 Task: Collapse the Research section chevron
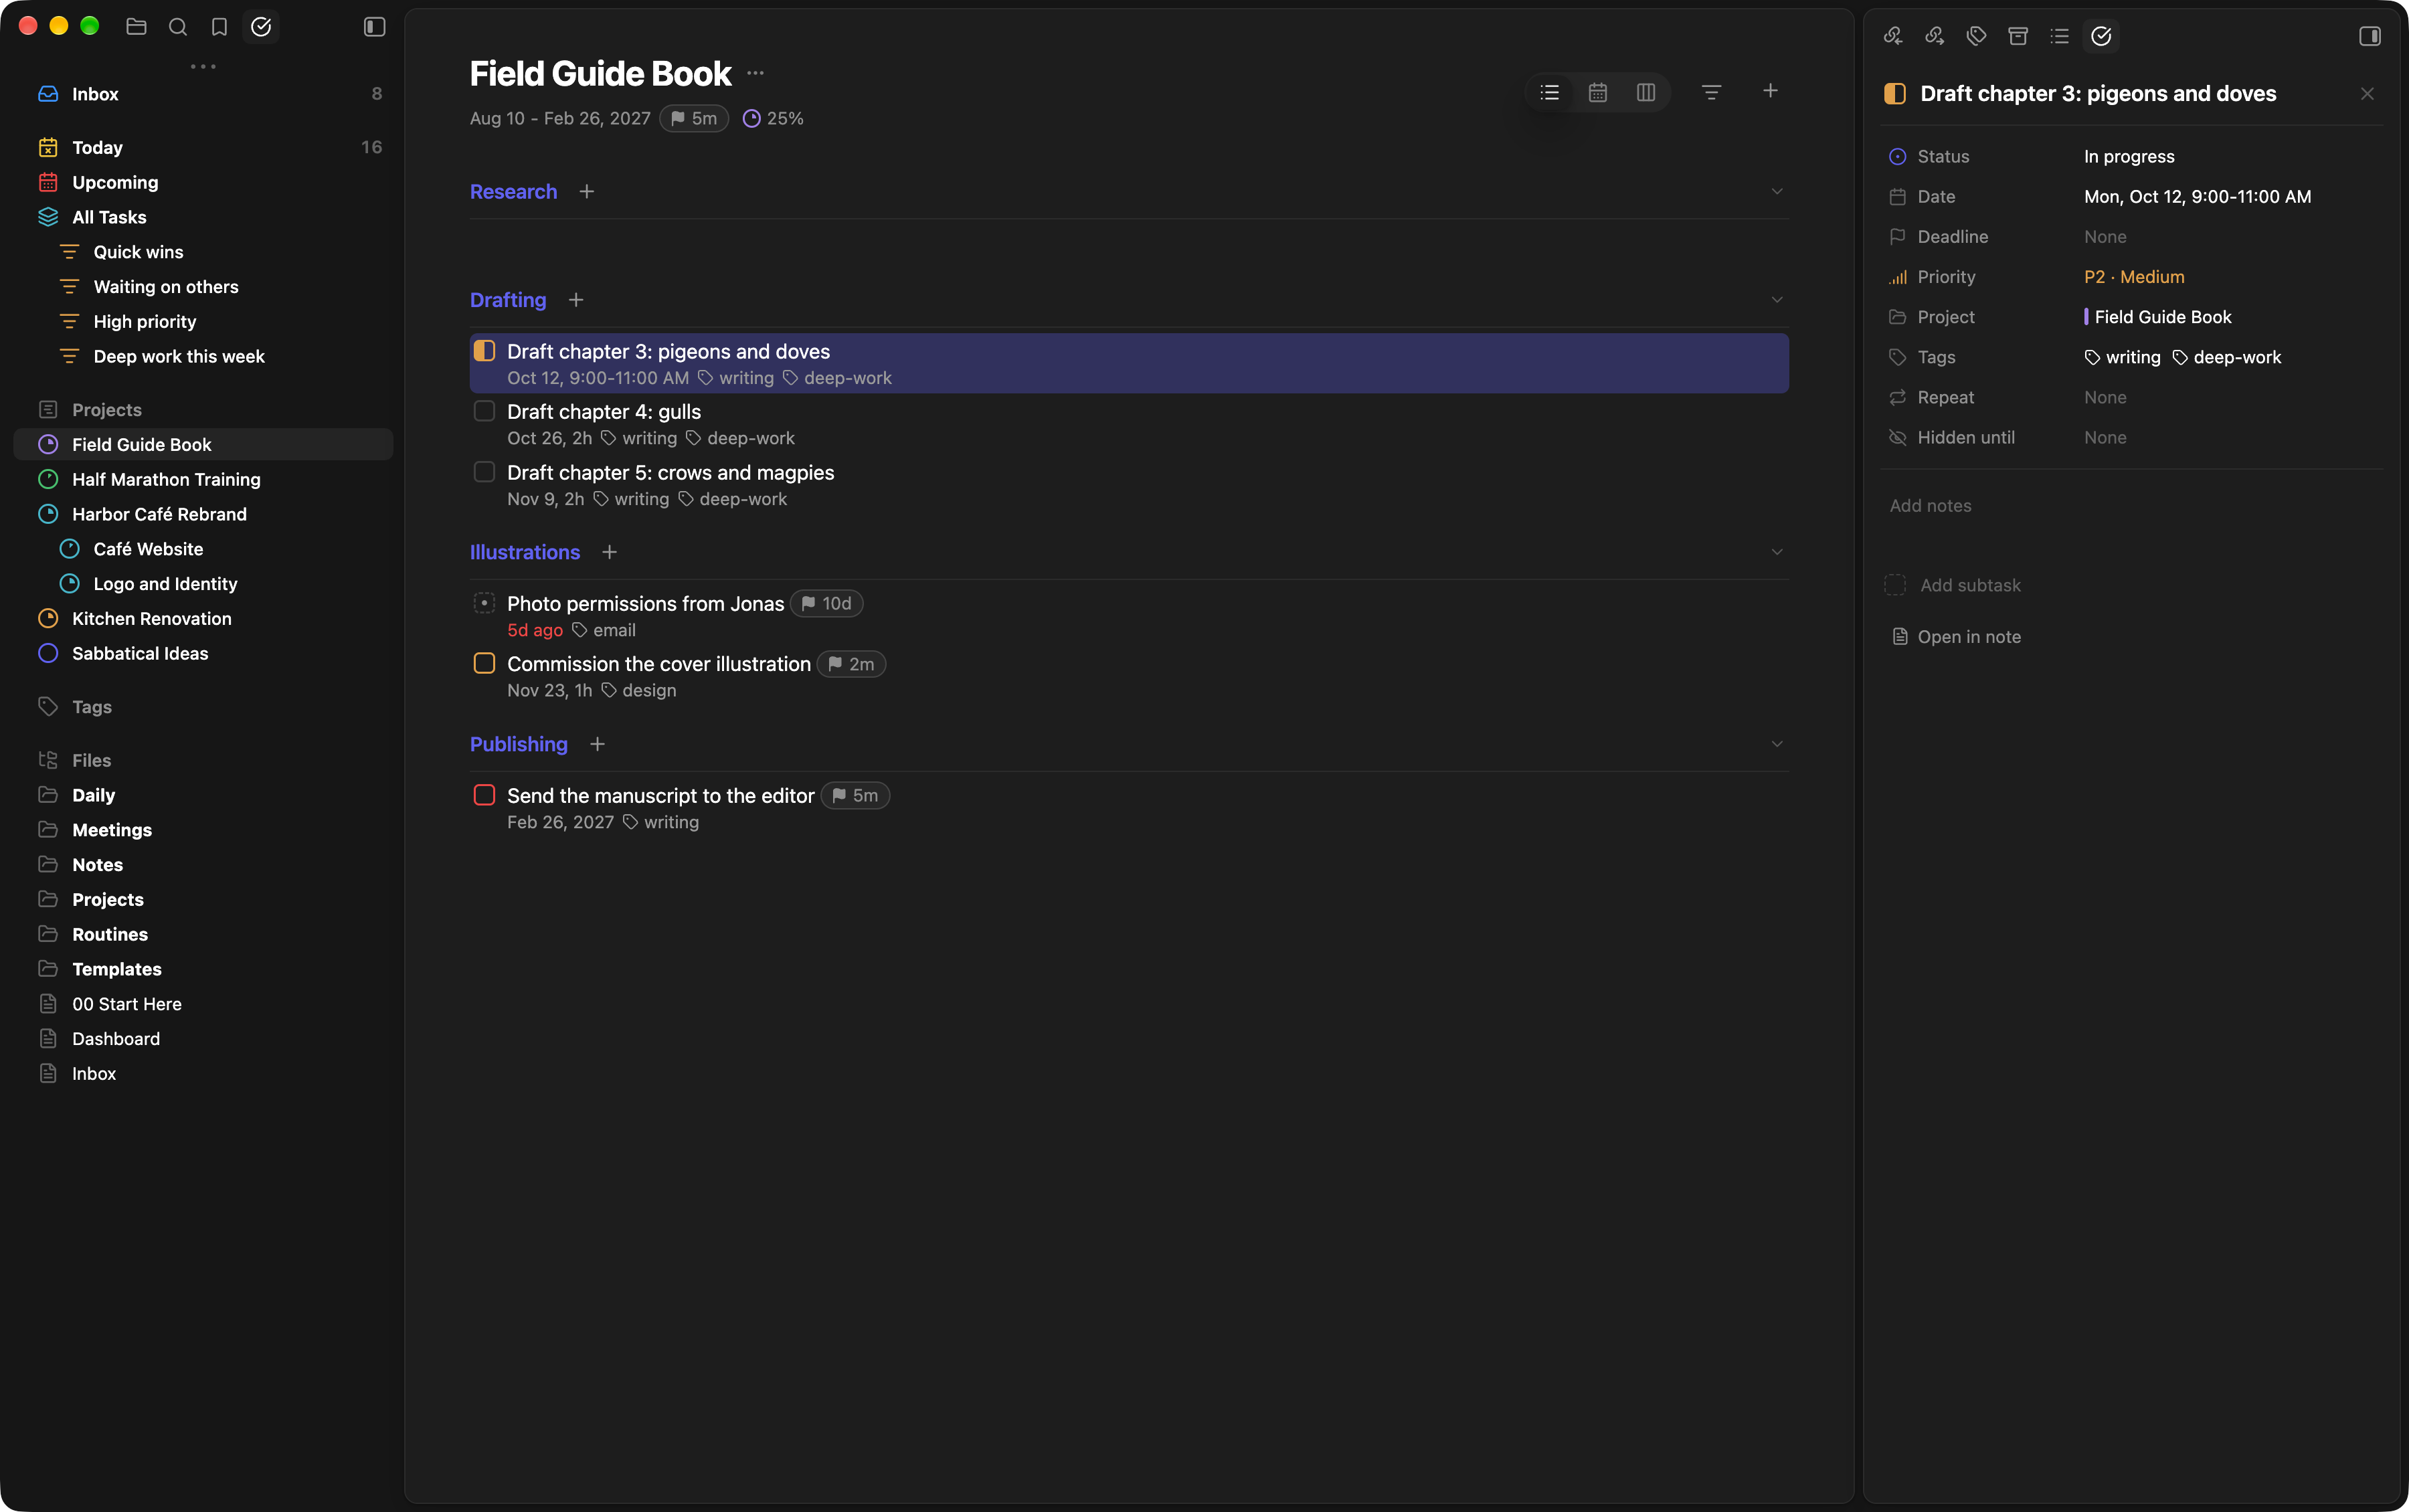(x=1777, y=191)
